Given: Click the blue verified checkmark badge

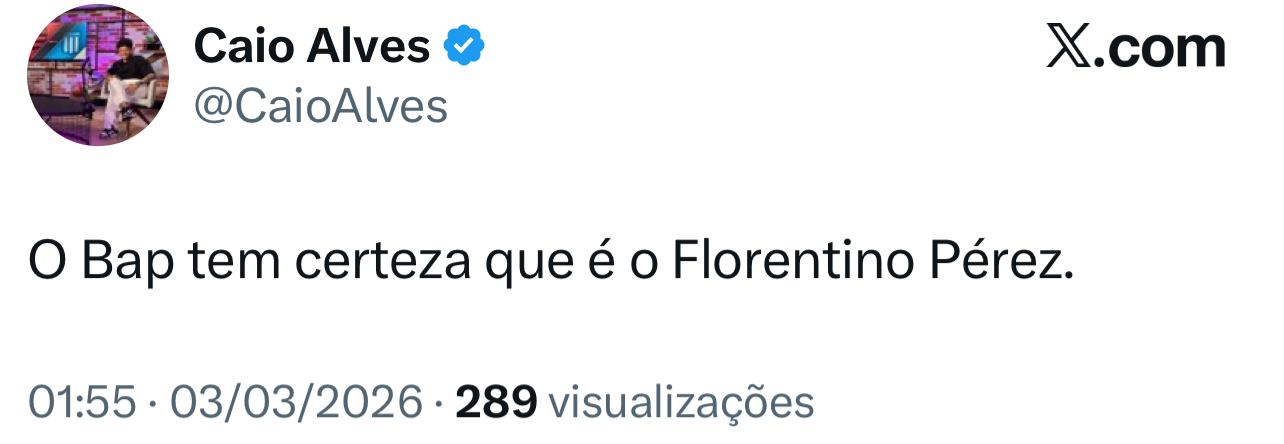Looking at the screenshot, I should coord(464,45).
